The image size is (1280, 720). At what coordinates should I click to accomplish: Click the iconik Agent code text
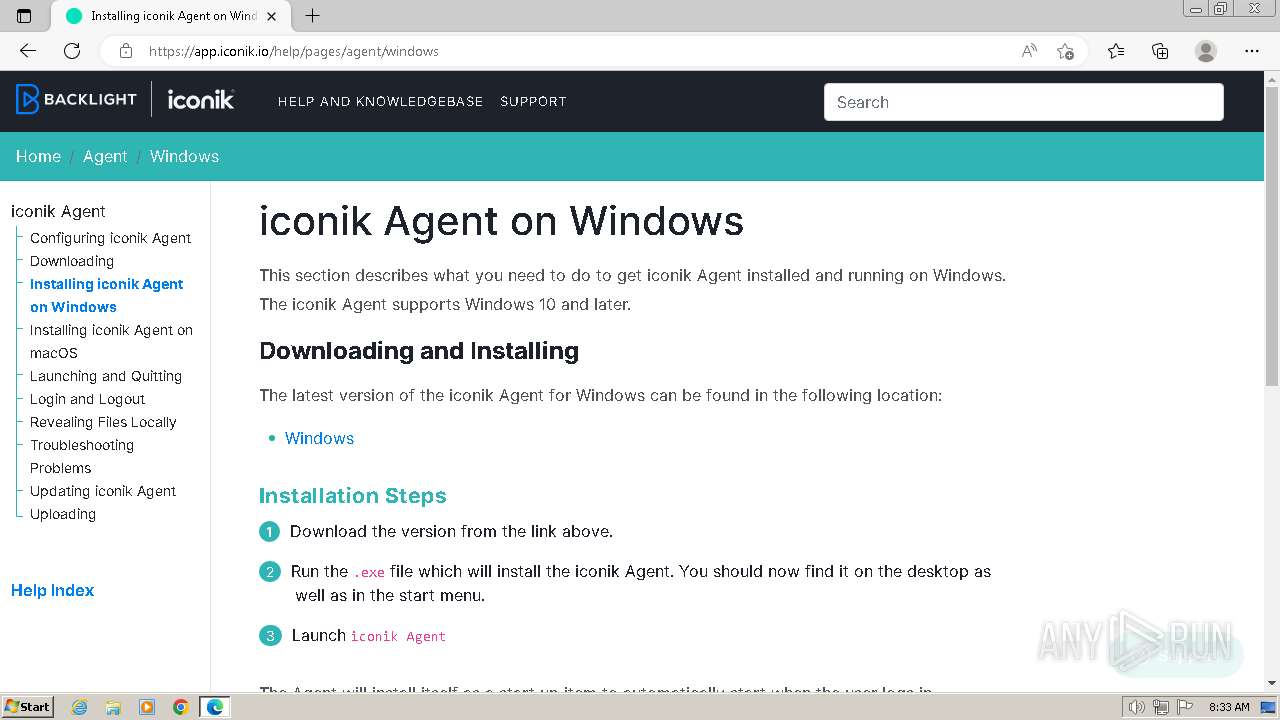point(398,636)
